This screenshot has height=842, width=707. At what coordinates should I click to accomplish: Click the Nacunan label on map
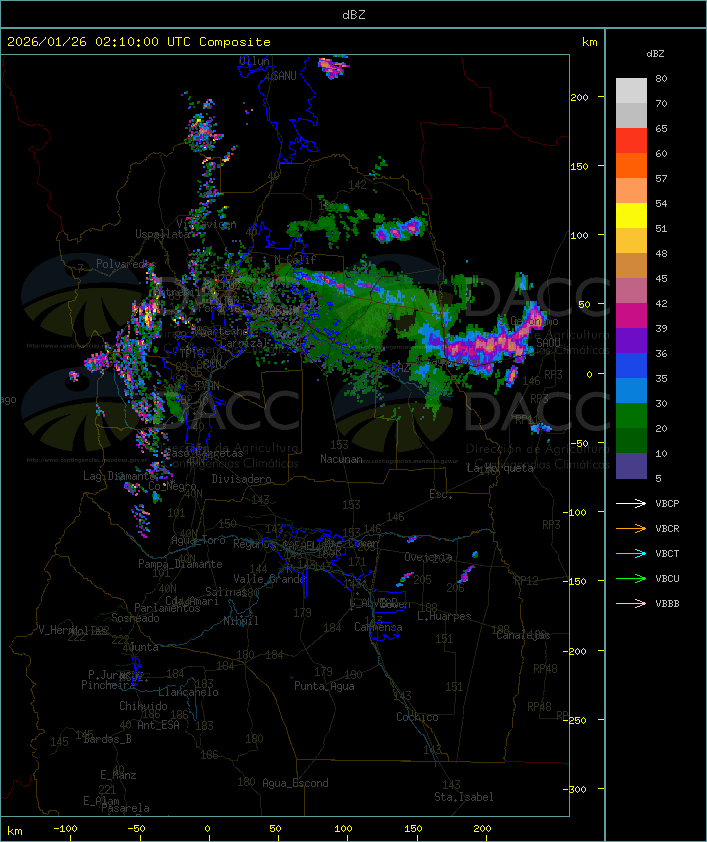click(341, 459)
